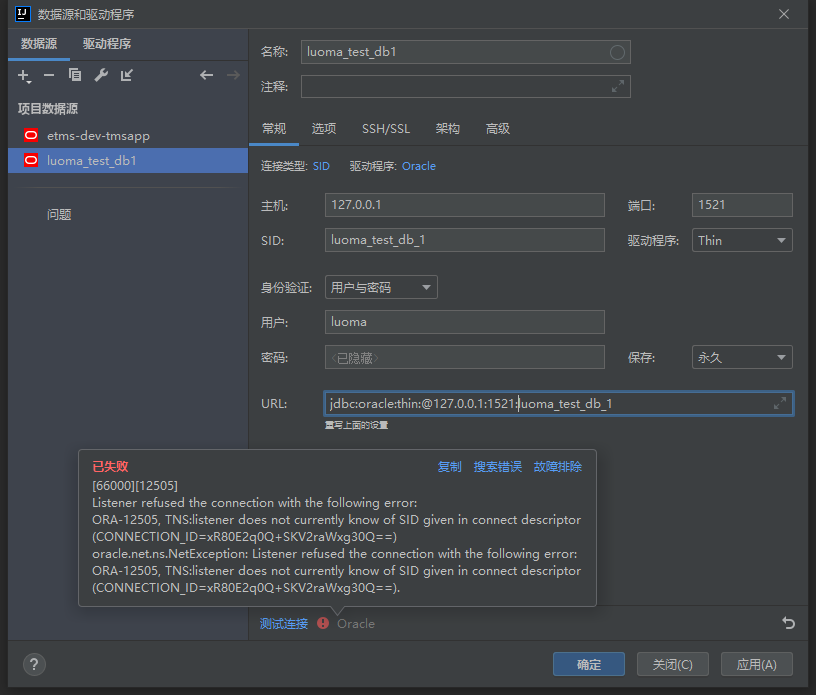The image size is (816, 695).
Task: Open driver settings via the wrench icon
Action: [x=101, y=75]
